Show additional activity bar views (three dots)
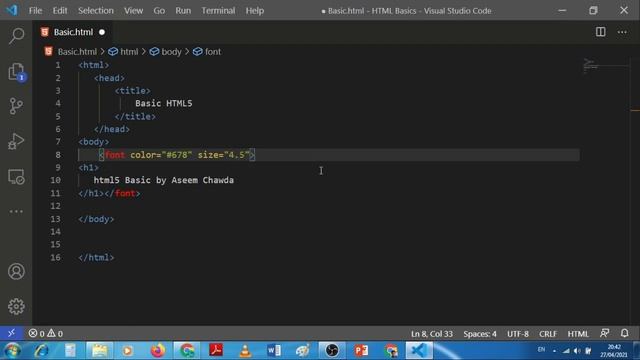The height and width of the screenshot is (360, 640). 16,211
